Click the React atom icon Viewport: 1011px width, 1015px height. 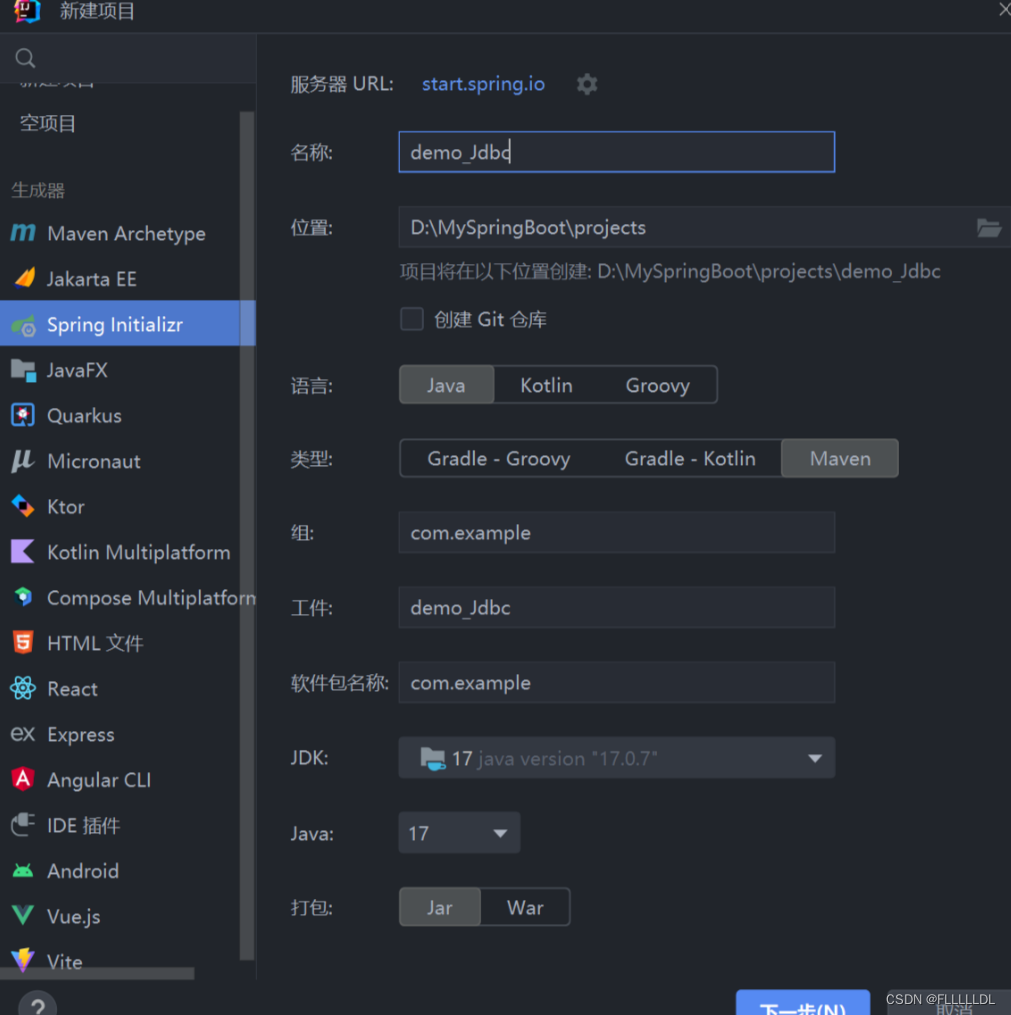(x=23, y=688)
